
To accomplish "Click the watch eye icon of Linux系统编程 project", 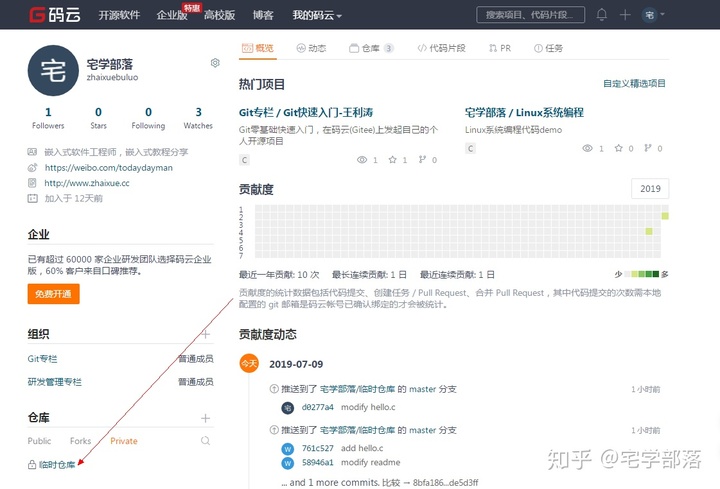I will pyautogui.click(x=587, y=148).
